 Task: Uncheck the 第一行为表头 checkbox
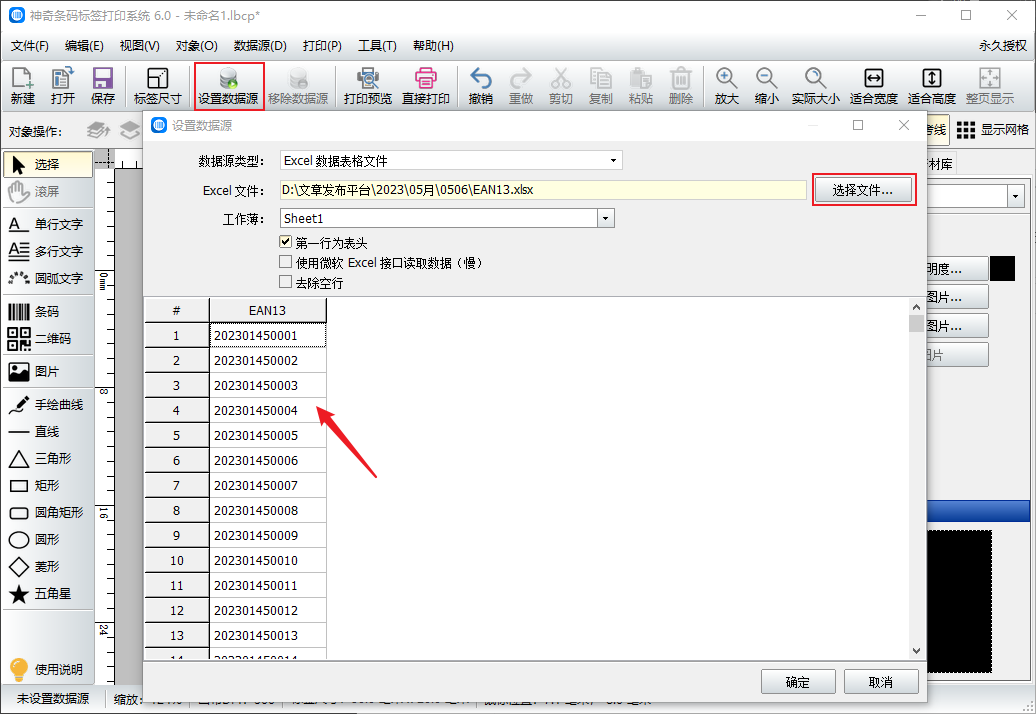tap(286, 243)
